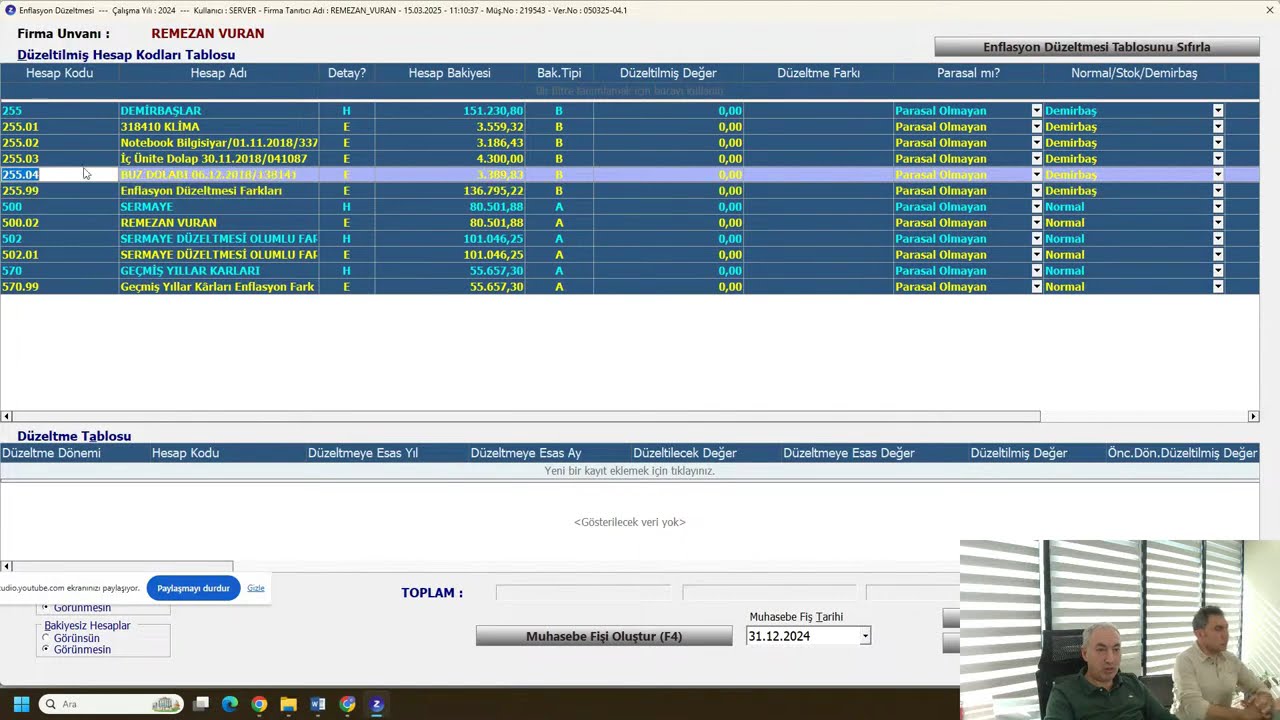
Task: Click Muhasebe Fişi Oluştur (F4) button
Action: [x=604, y=636]
